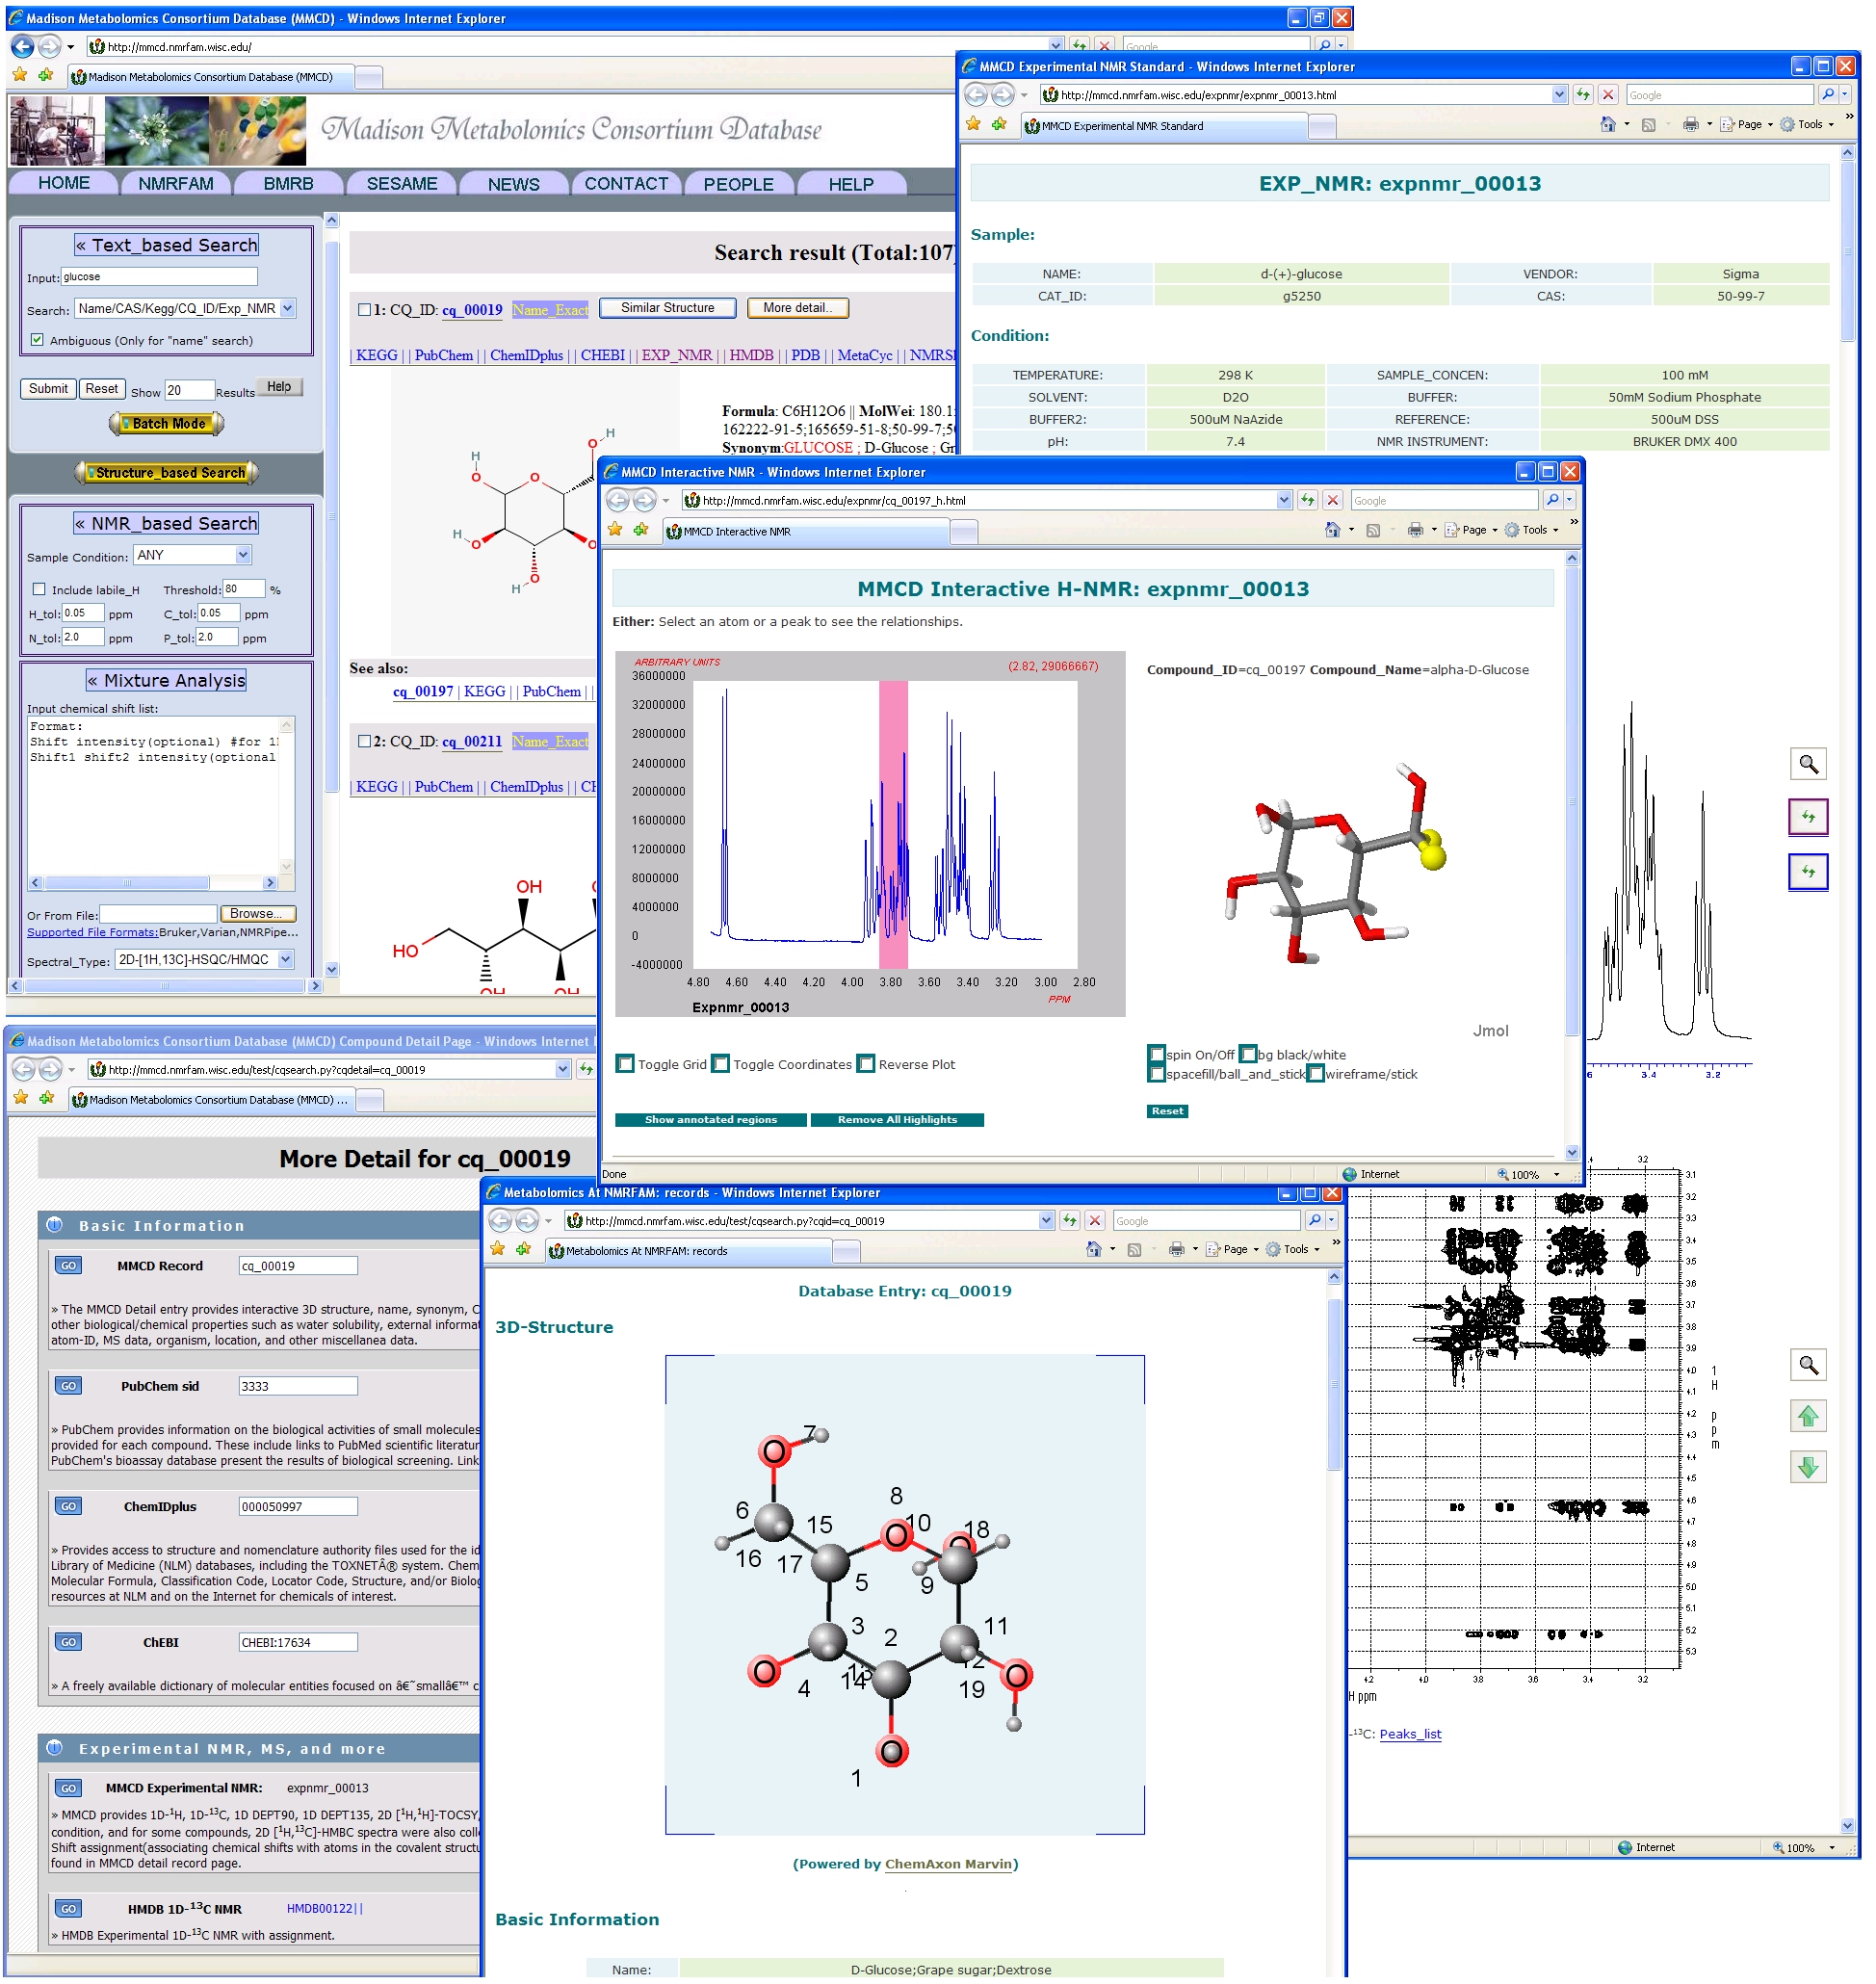Open the Spectral_Type 2D-HSQC dropdown
Image resolution: width=1876 pixels, height=1984 pixels.
tap(286, 960)
